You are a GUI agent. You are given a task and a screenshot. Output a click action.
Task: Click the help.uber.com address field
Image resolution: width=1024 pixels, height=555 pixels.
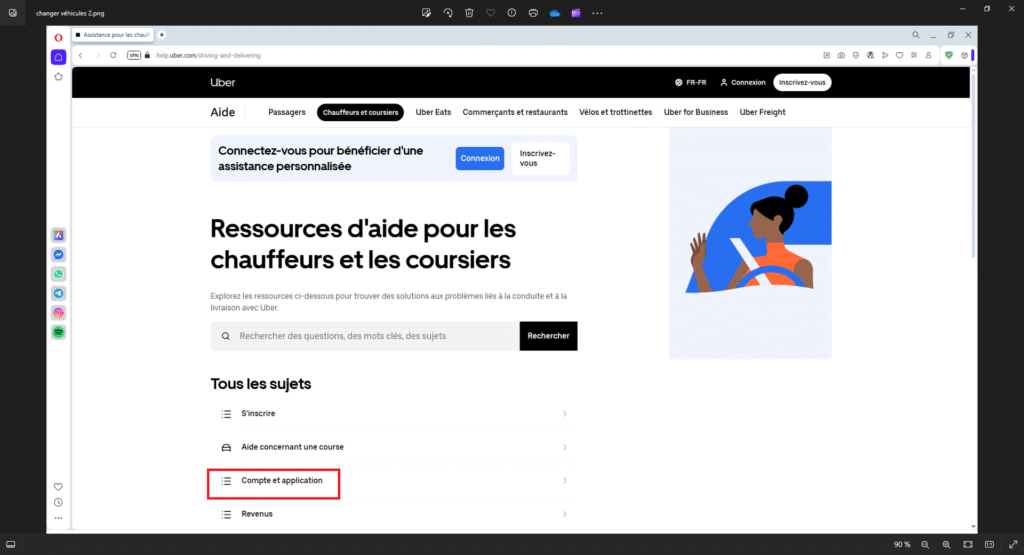pyautogui.click(x=208, y=56)
